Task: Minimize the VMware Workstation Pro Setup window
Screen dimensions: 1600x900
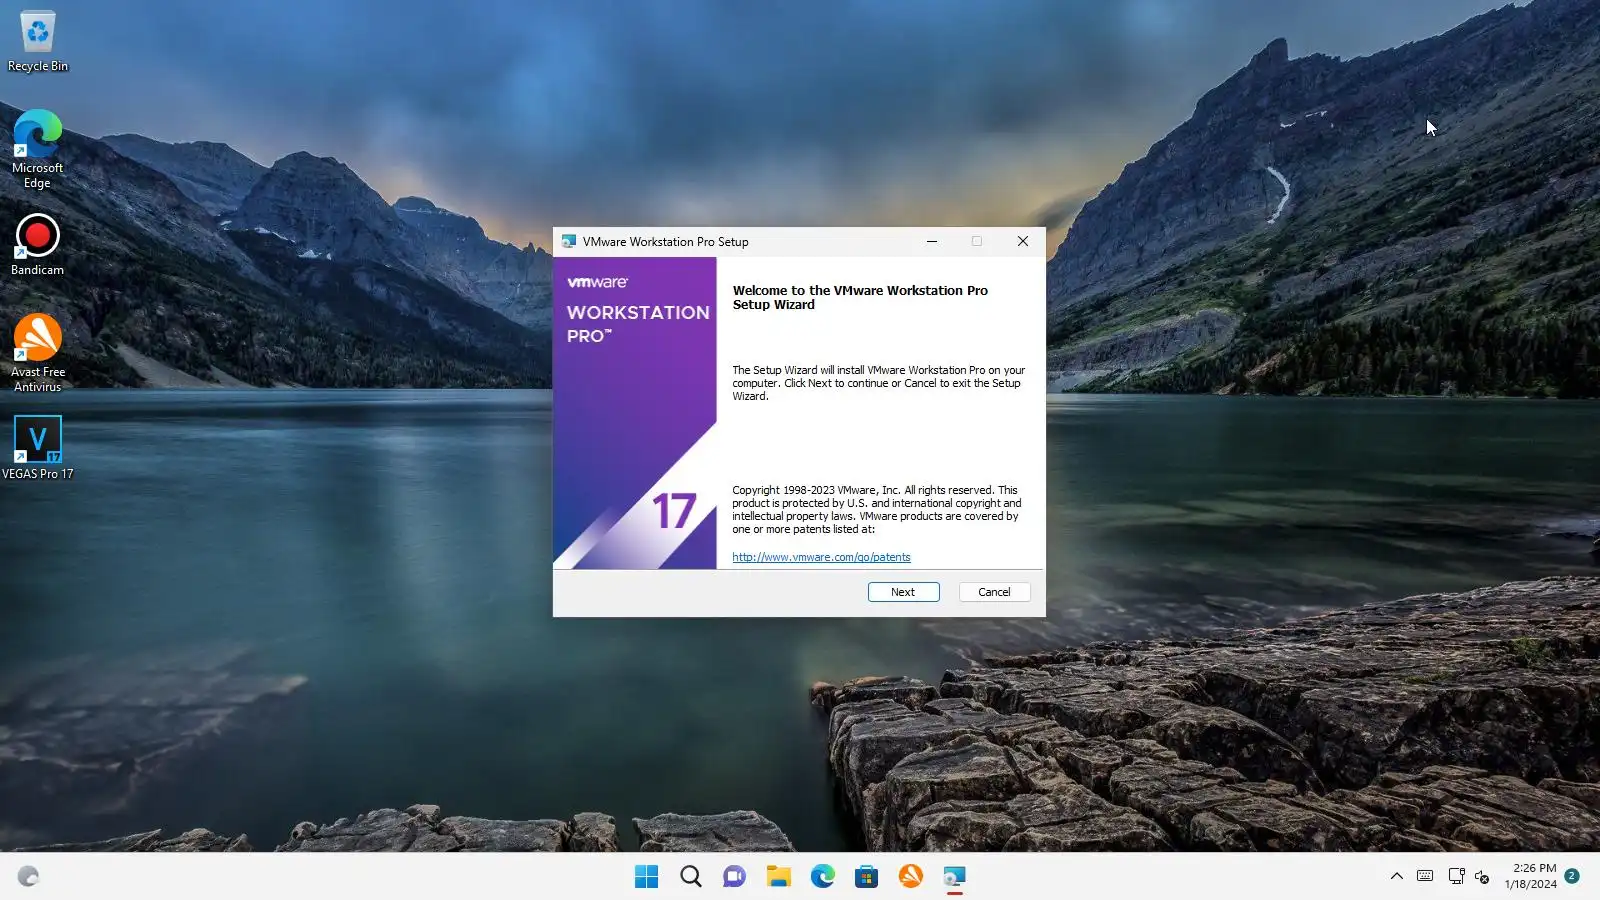Action: tap(931, 241)
